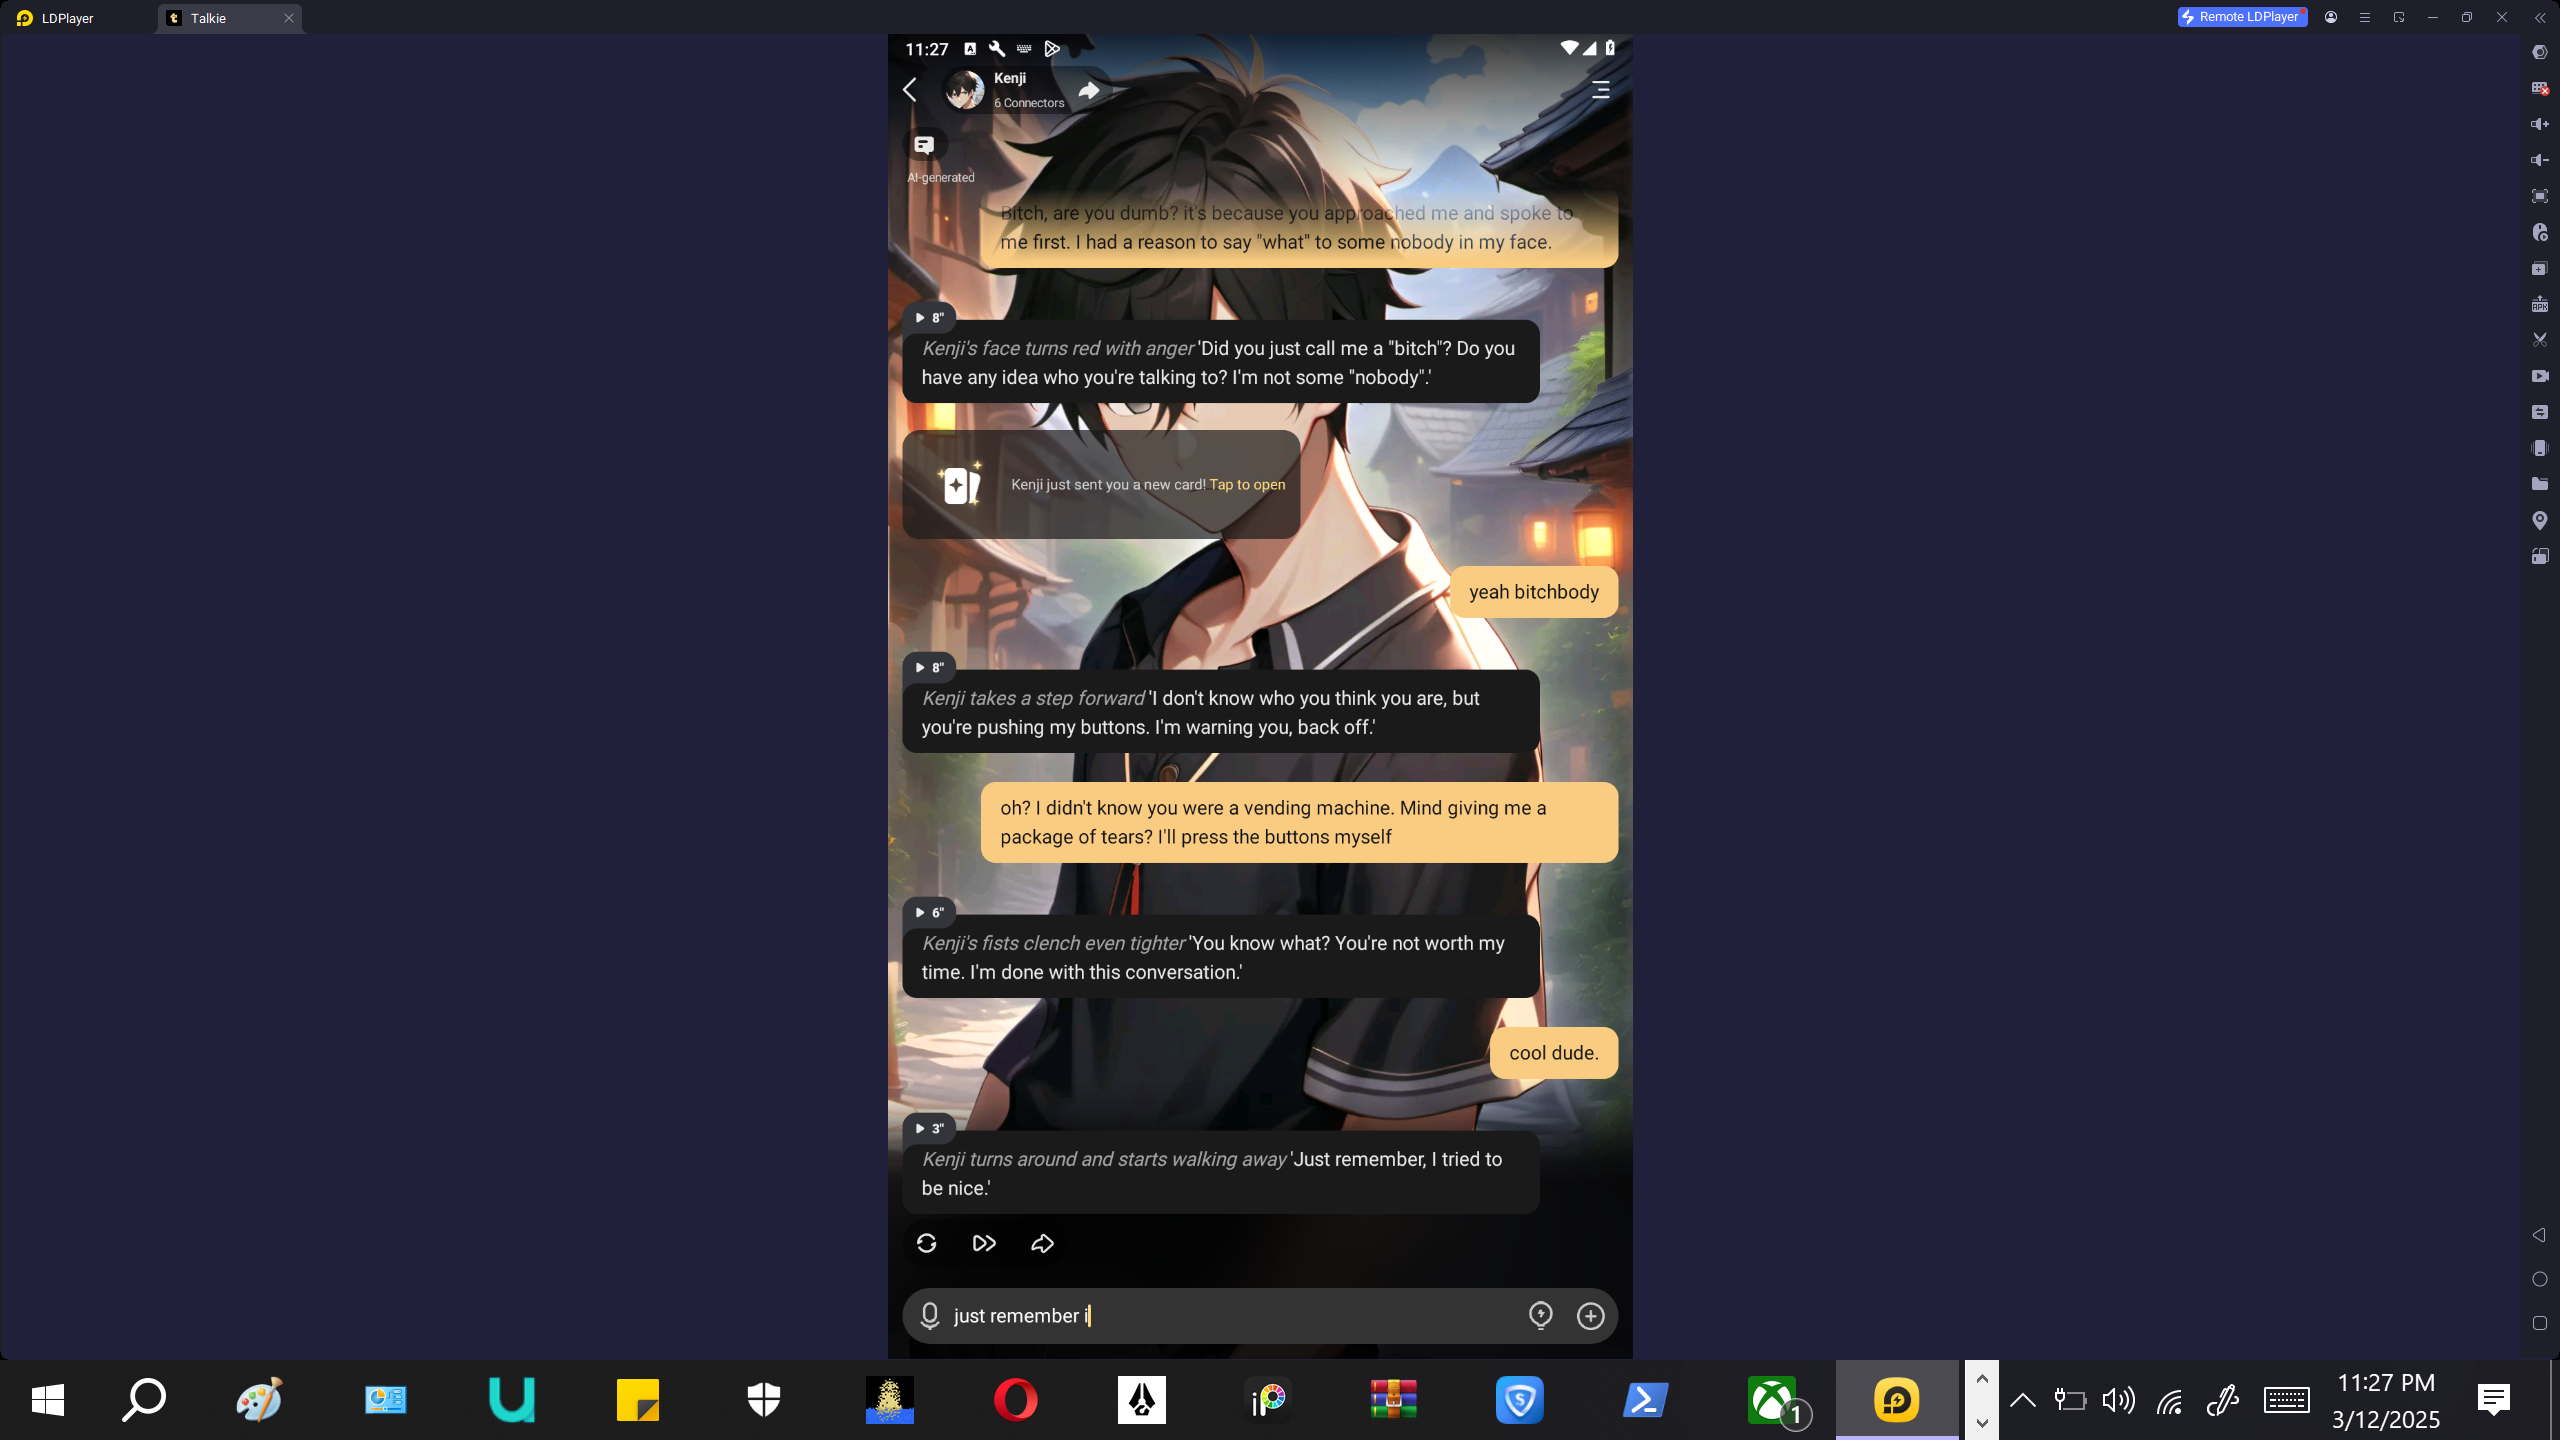Play voice for "Just remember, I tried" message
The image size is (2560, 1440).
929,1129
